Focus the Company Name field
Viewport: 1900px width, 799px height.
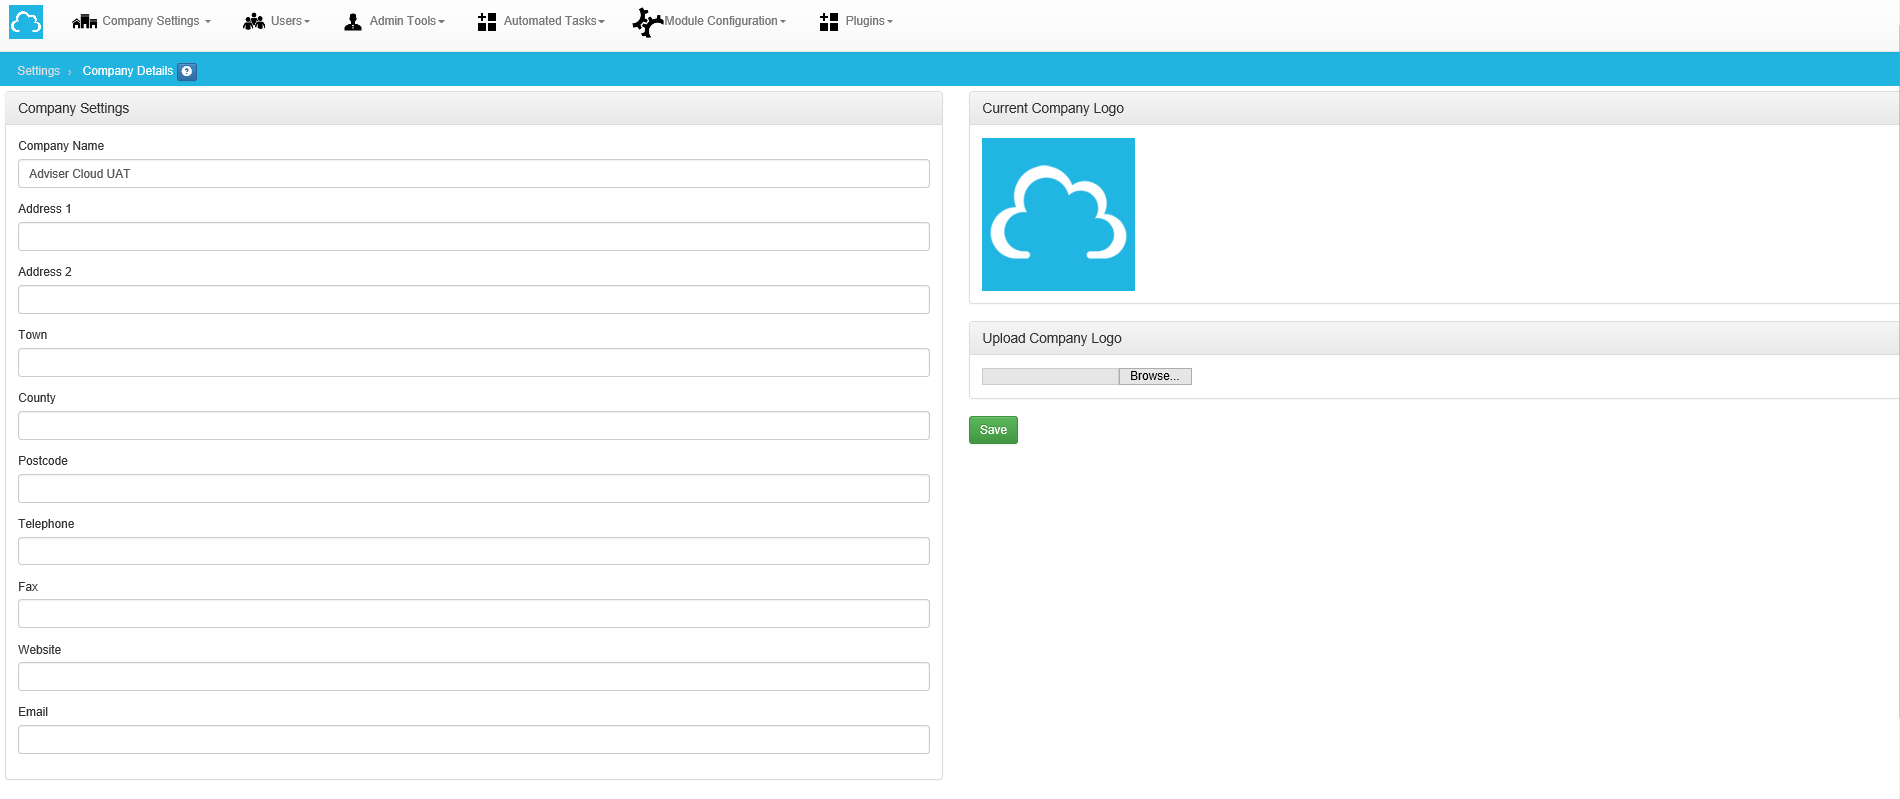[x=474, y=174]
